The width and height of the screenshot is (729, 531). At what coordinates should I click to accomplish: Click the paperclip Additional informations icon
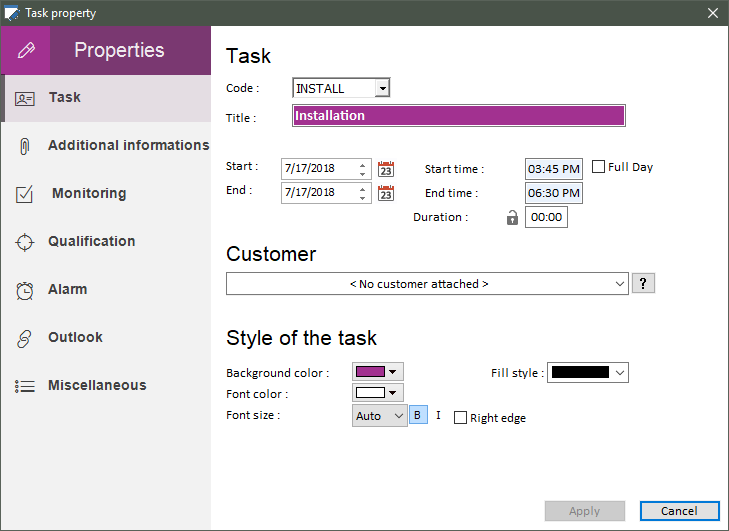(25, 146)
